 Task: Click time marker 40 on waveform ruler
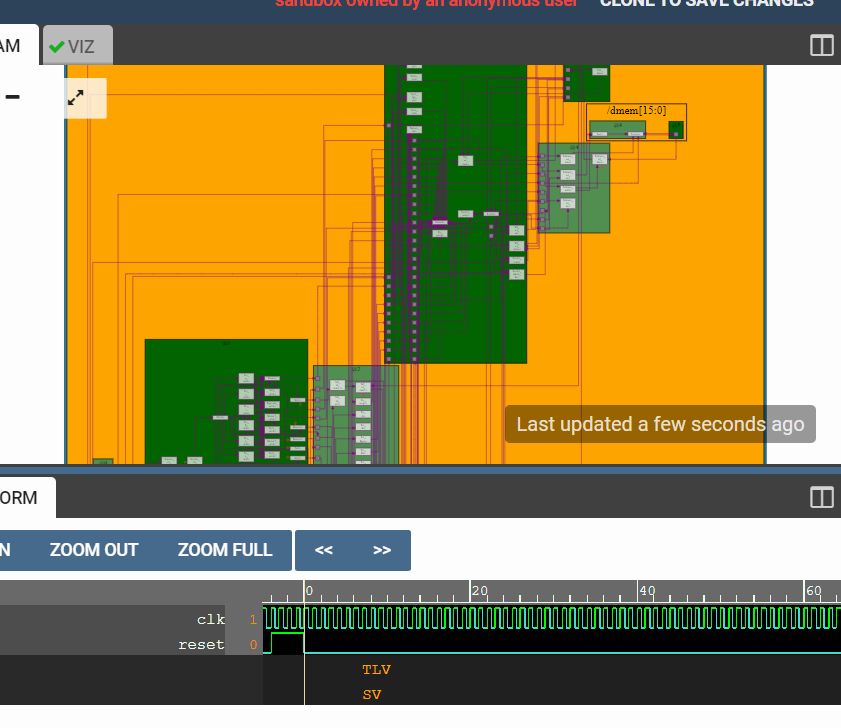[647, 591]
